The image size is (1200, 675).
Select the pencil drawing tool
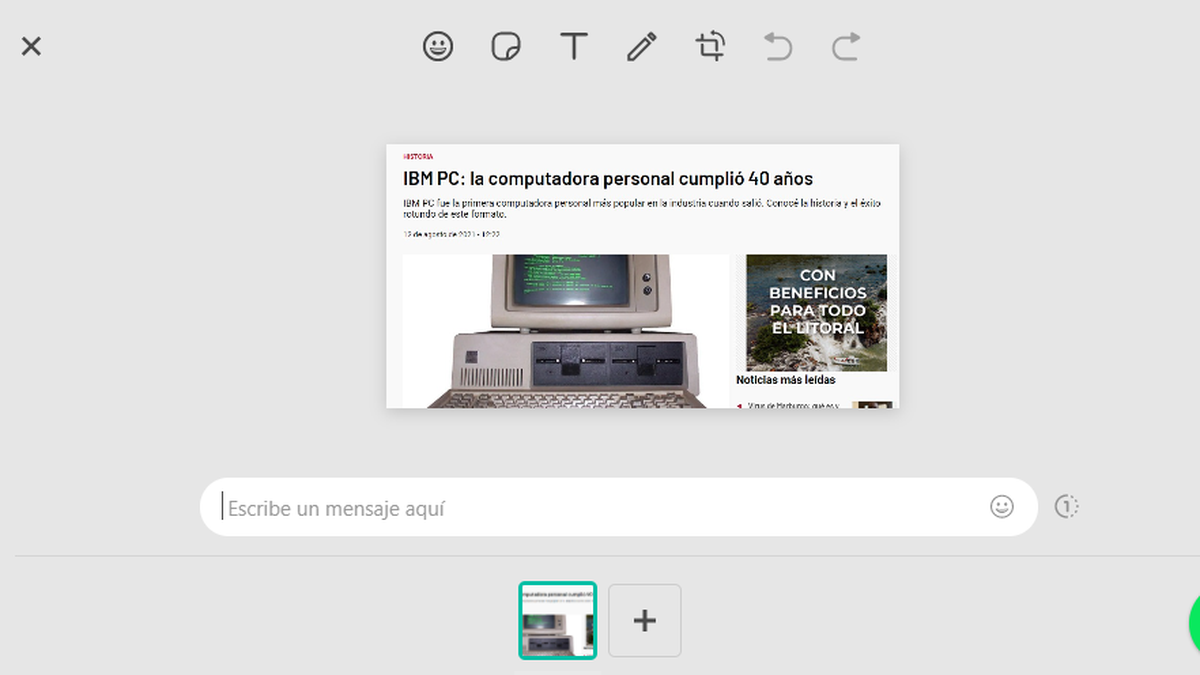(x=642, y=46)
